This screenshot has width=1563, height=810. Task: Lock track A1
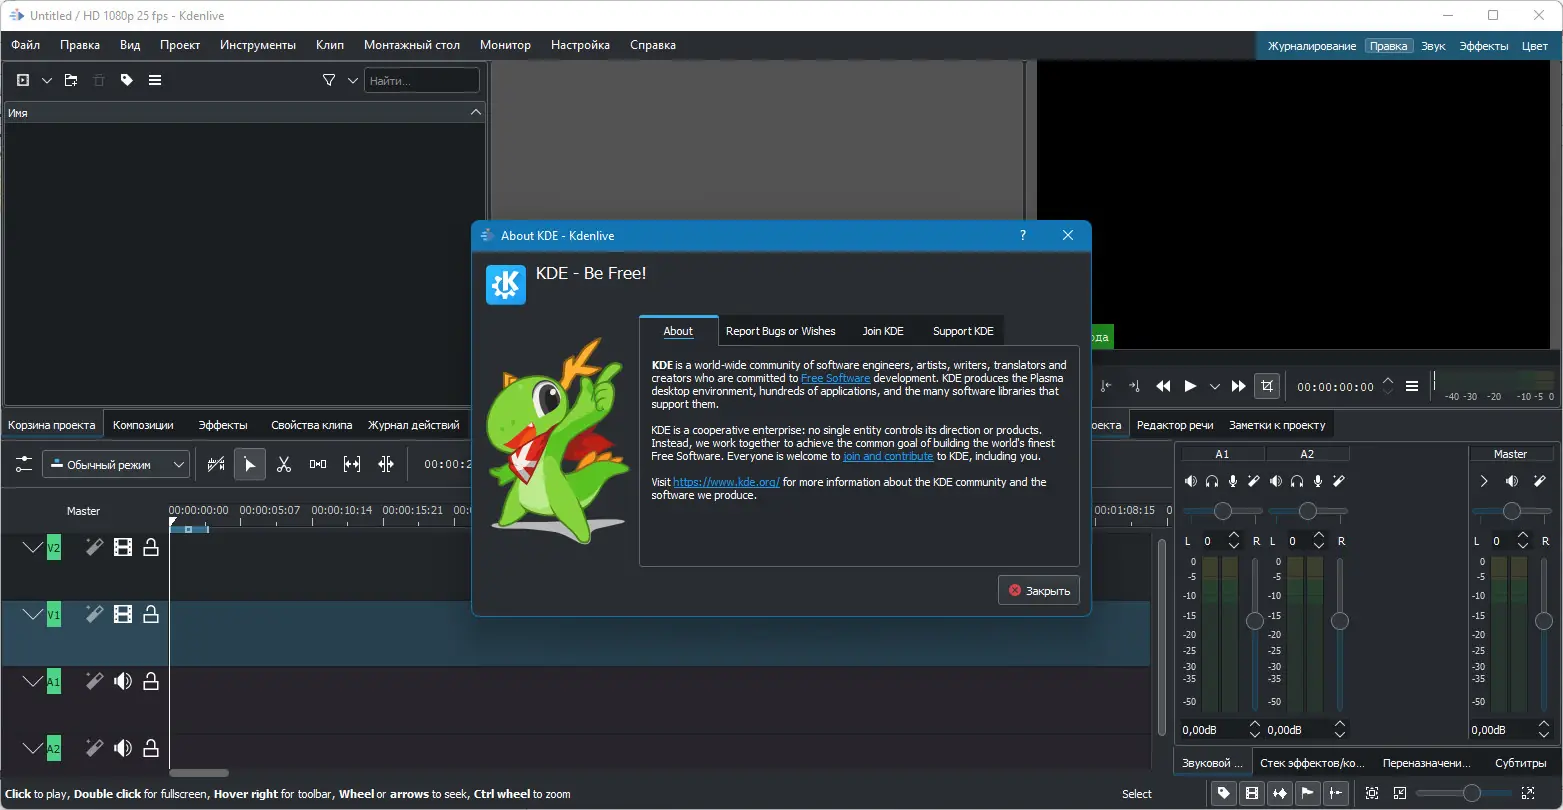pyautogui.click(x=151, y=681)
